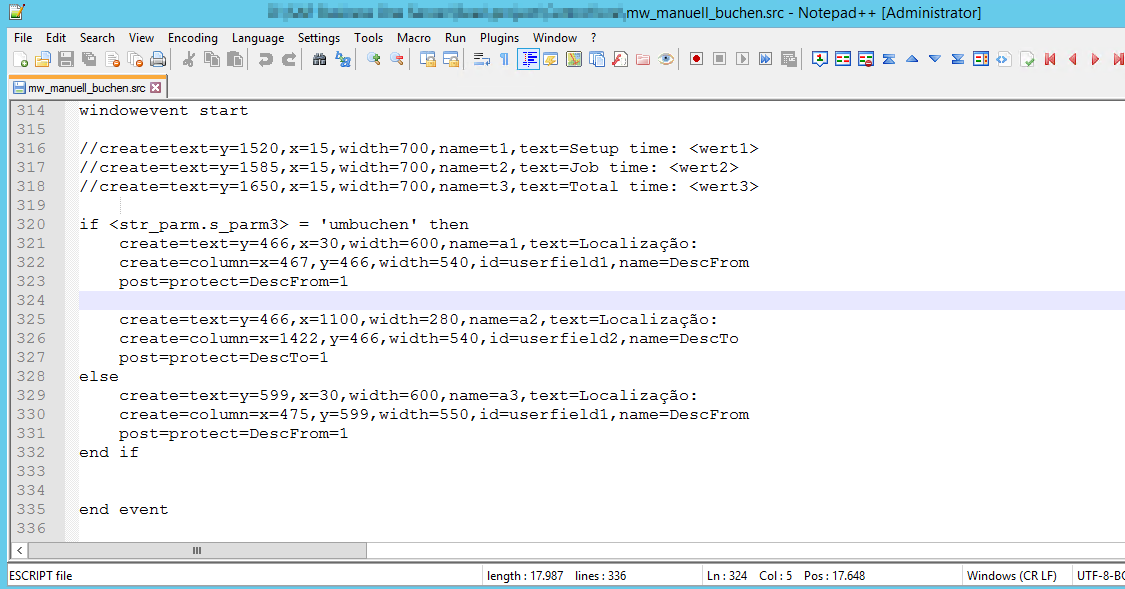Toggle the compare navigation bar icon
The height and width of the screenshot is (589, 1125).
pos(981,60)
